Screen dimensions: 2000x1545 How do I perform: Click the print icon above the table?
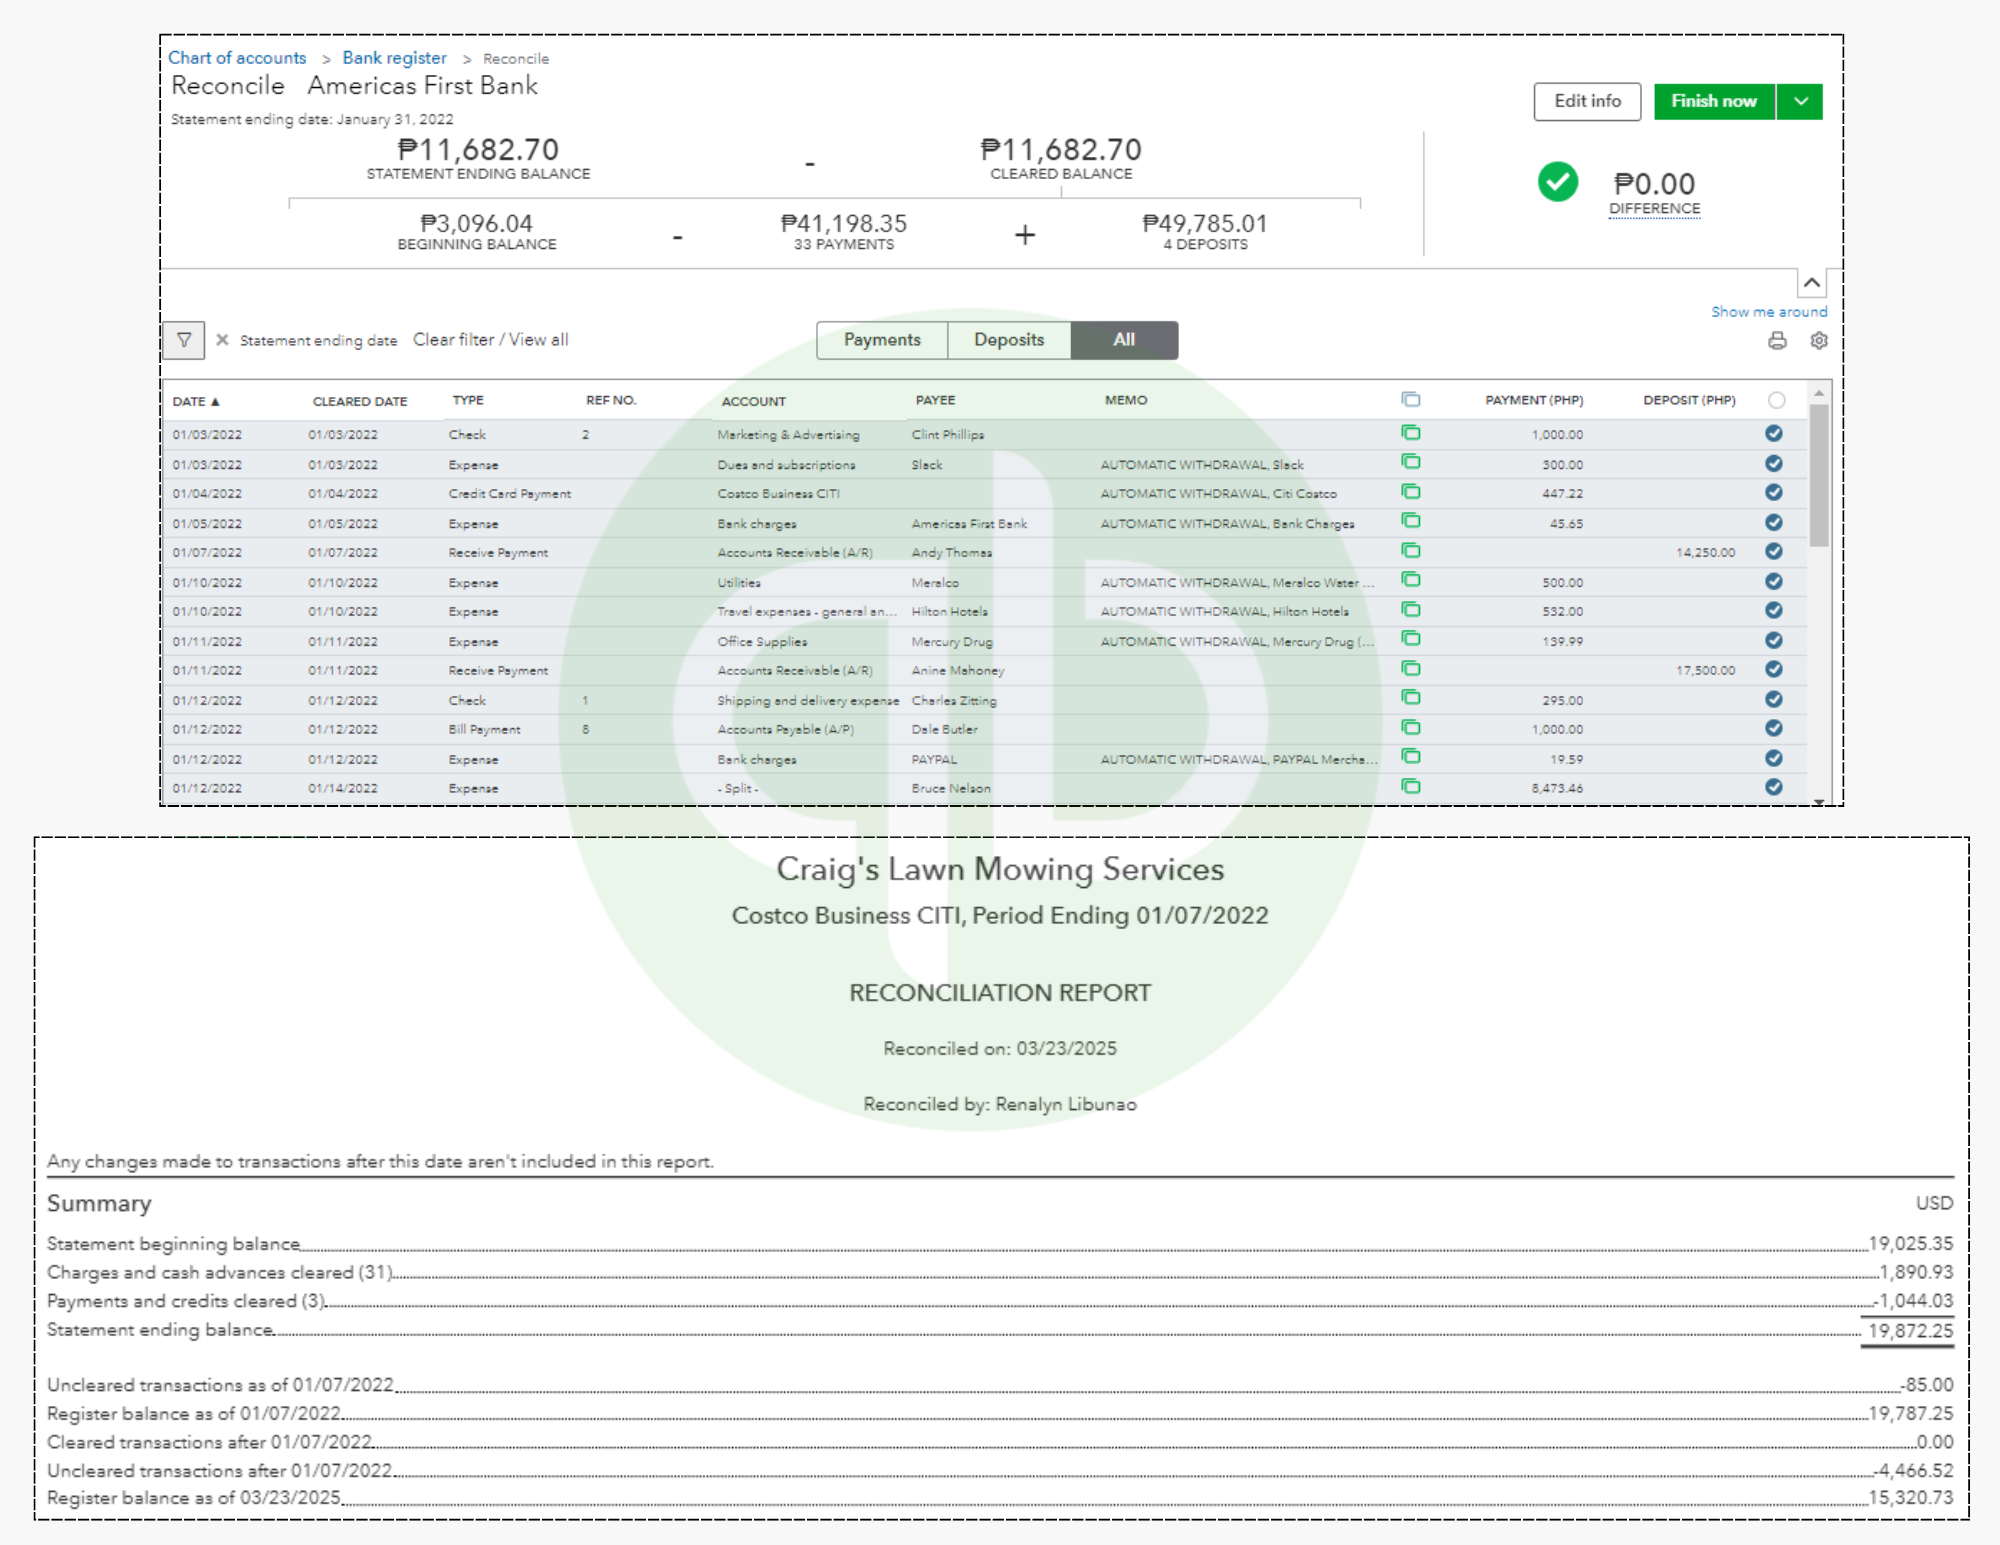click(x=1777, y=341)
